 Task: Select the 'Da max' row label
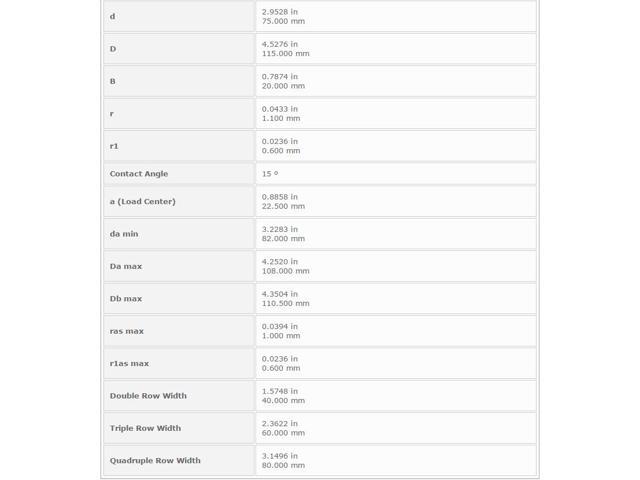pos(126,267)
